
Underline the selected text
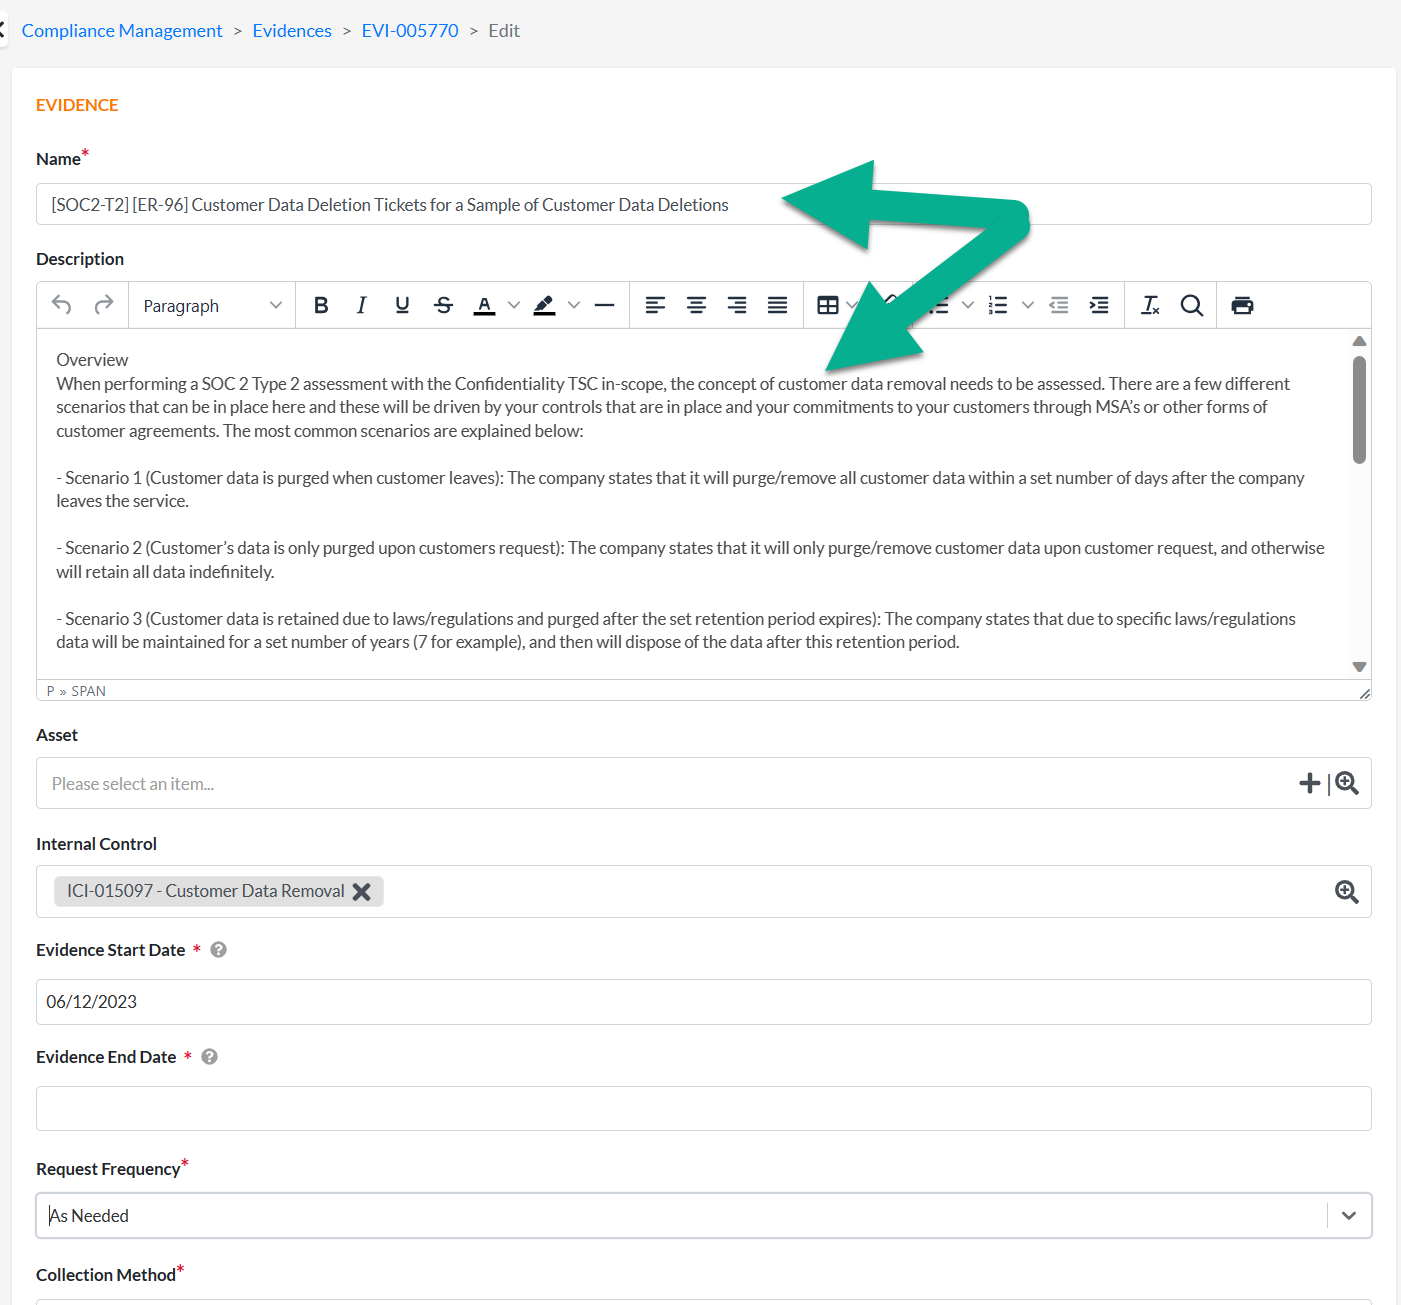click(402, 305)
